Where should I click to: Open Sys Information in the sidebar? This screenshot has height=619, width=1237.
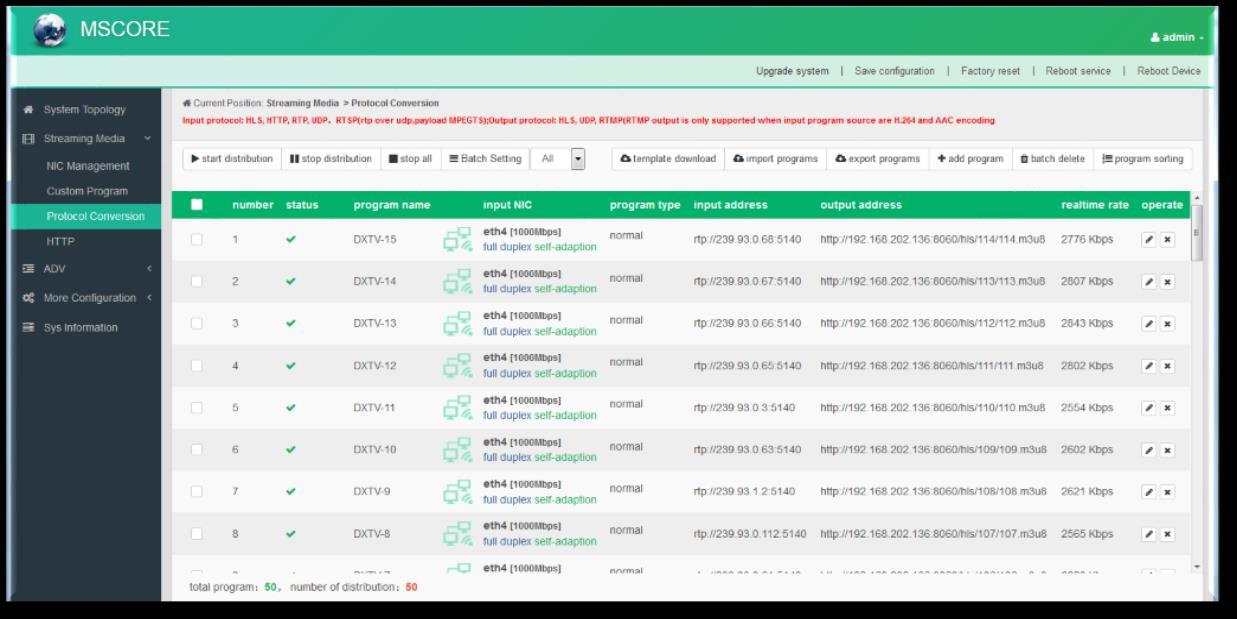click(x=86, y=327)
